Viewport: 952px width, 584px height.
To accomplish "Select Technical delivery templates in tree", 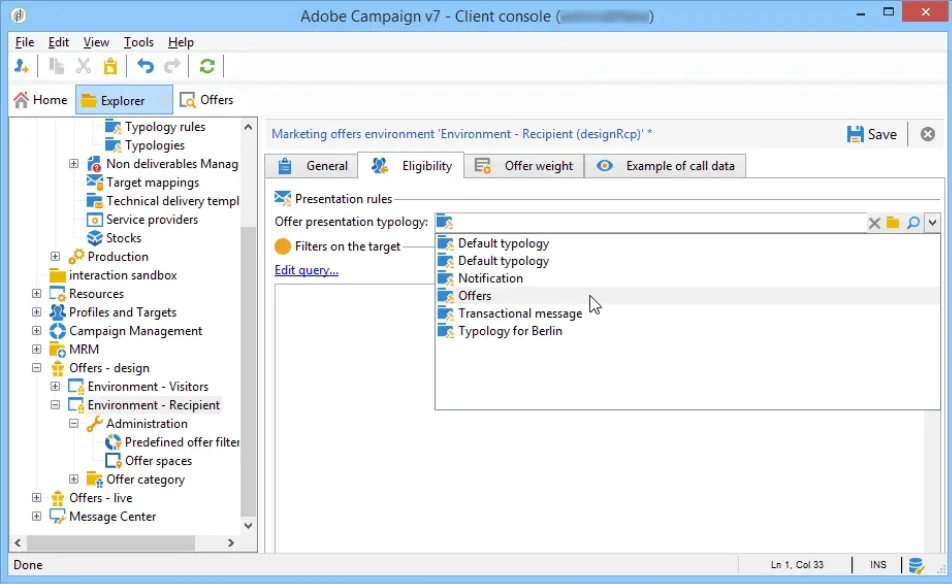I will pyautogui.click(x=172, y=201).
